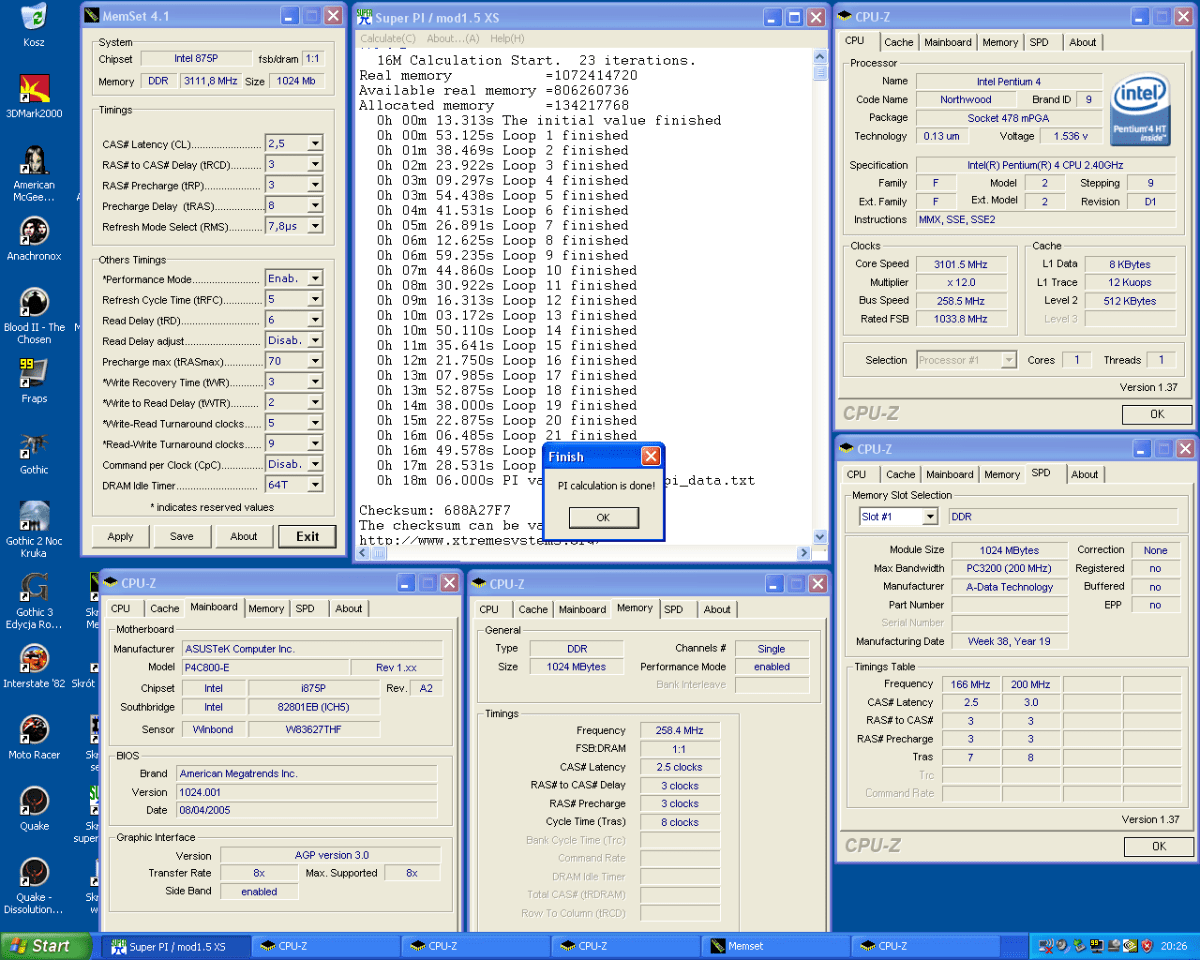Image resolution: width=1200 pixels, height=960 pixels.
Task: Click the About button in MemSet
Action: tap(244, 536)
